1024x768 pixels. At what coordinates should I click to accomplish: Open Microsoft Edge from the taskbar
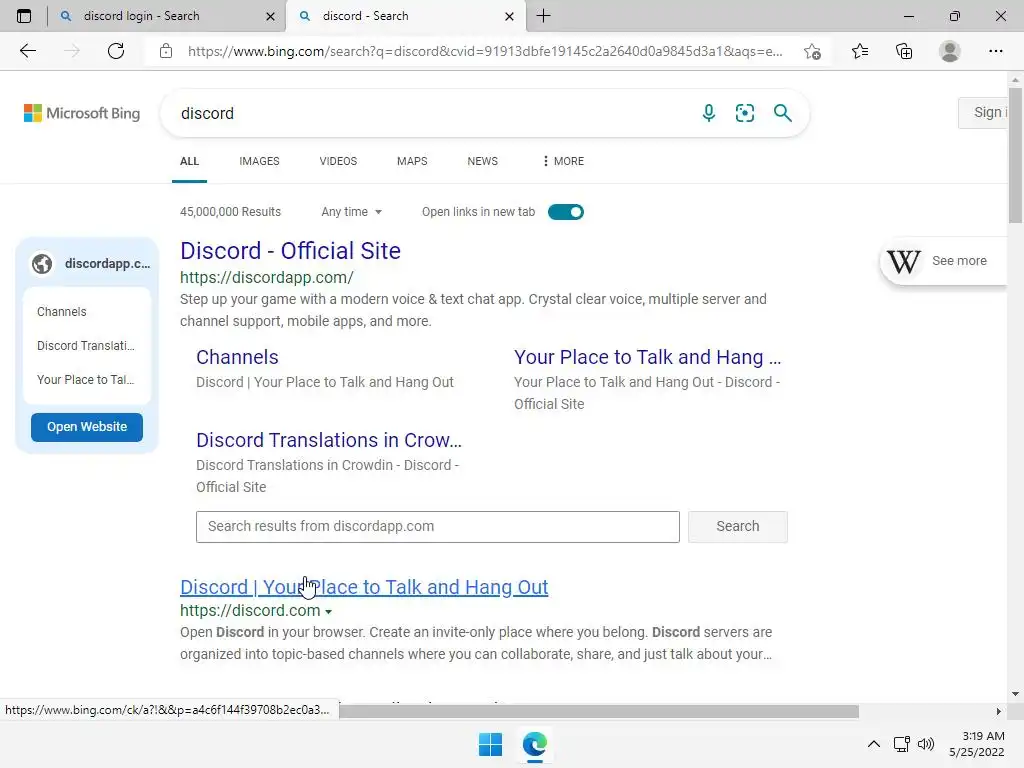click(x=534, y=744)
